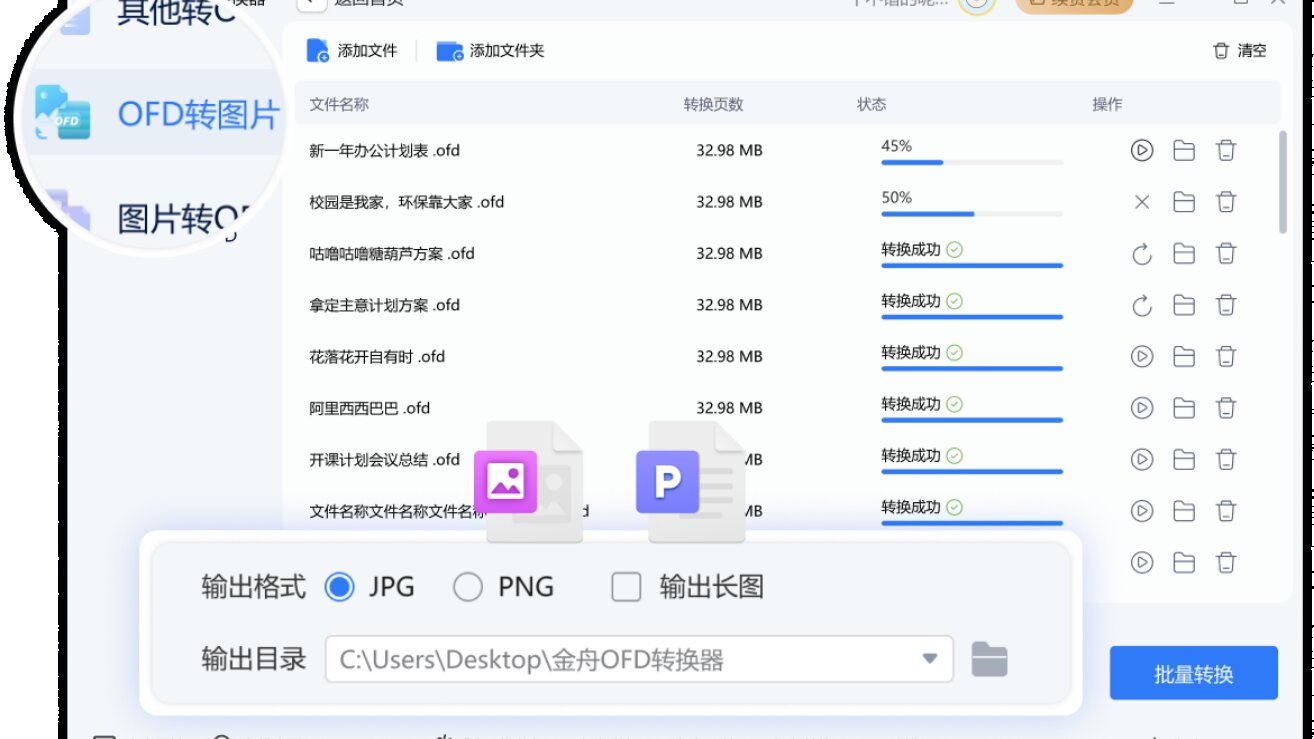This screenshot has width=1314, height=739.
Task: Click the 添加文件 add file icon
Action: (x=318, y=49)
